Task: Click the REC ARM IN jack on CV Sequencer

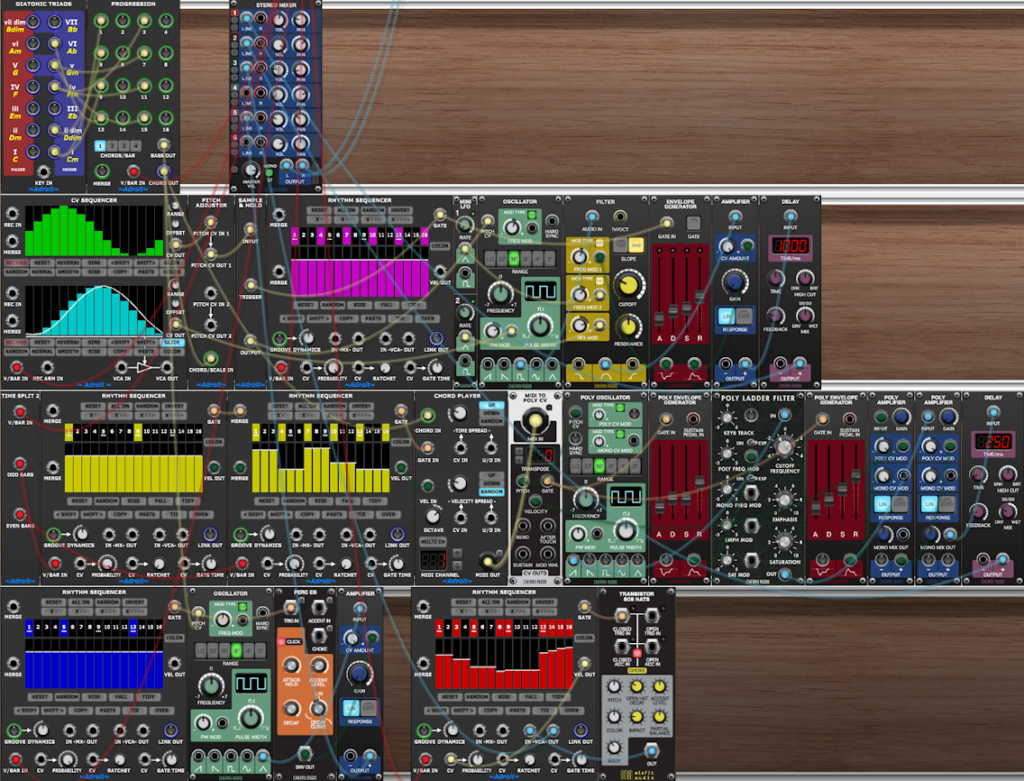Action: coord(47,368)
